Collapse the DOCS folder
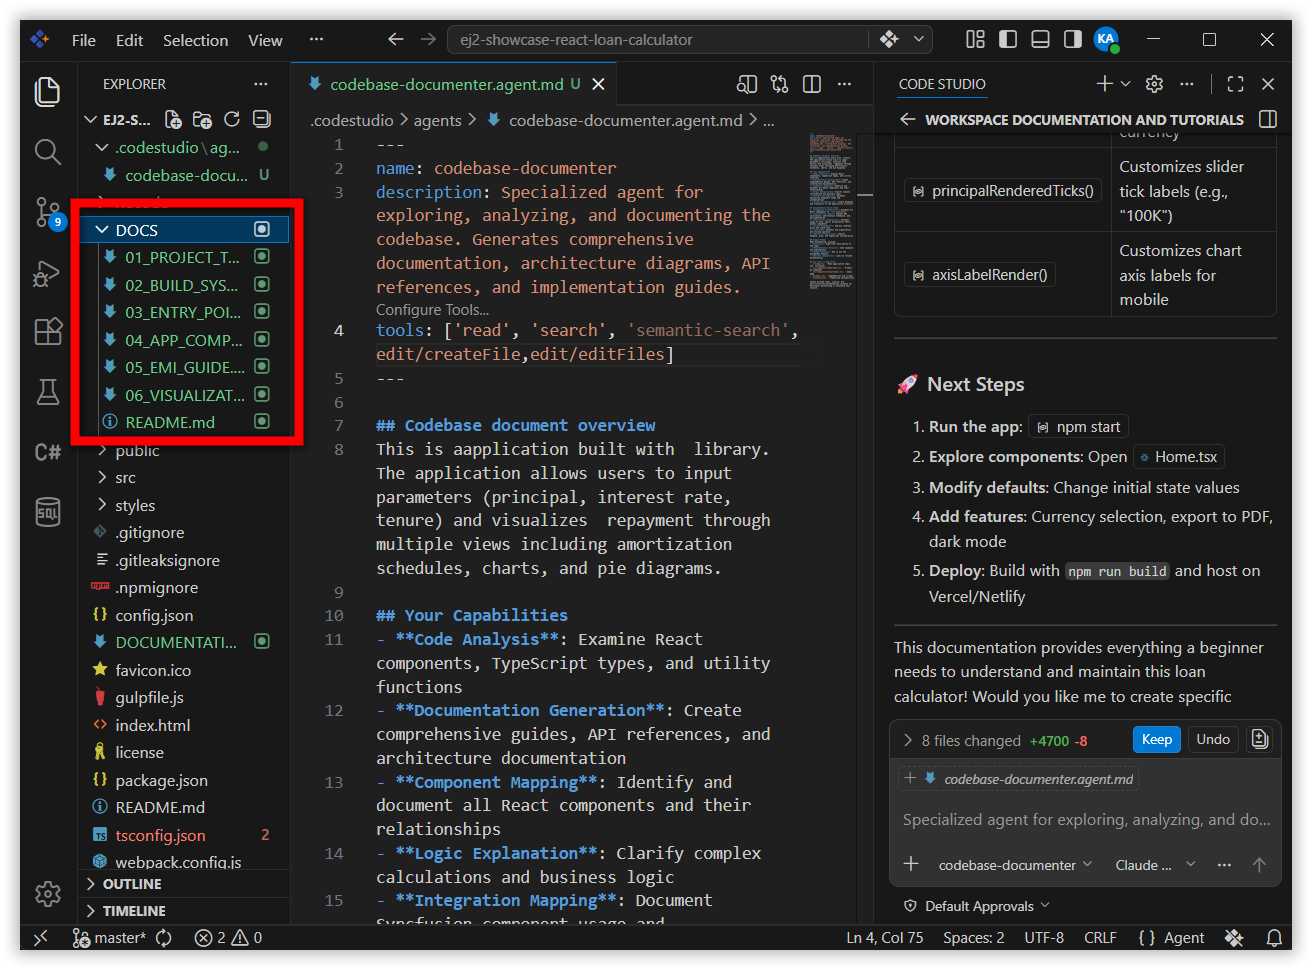This screenshot has height=970, width=1312. [x=184, y=230]
